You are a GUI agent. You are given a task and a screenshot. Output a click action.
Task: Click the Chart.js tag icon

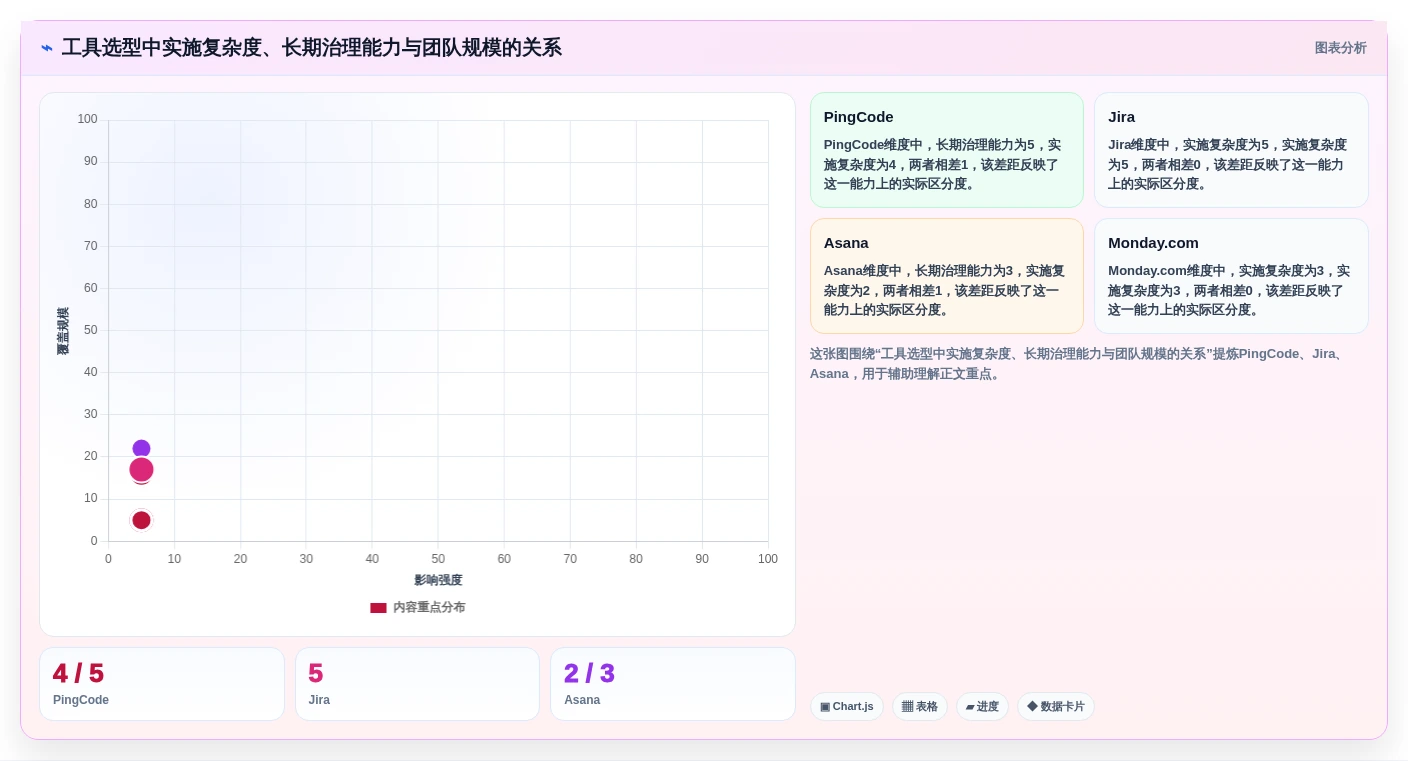[x=825, y=707]
